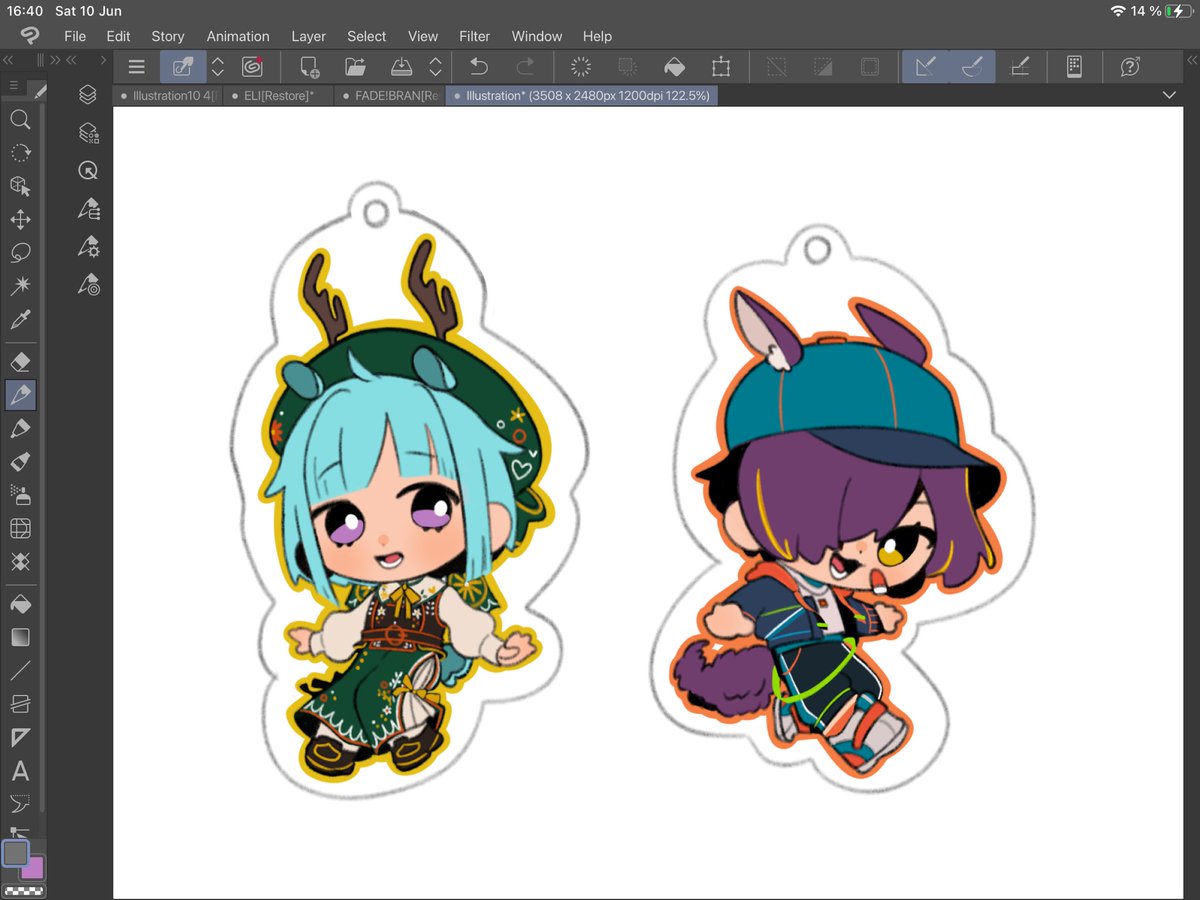Select the Blend tool
1200x900 pixels.
[x=20, y=561]
